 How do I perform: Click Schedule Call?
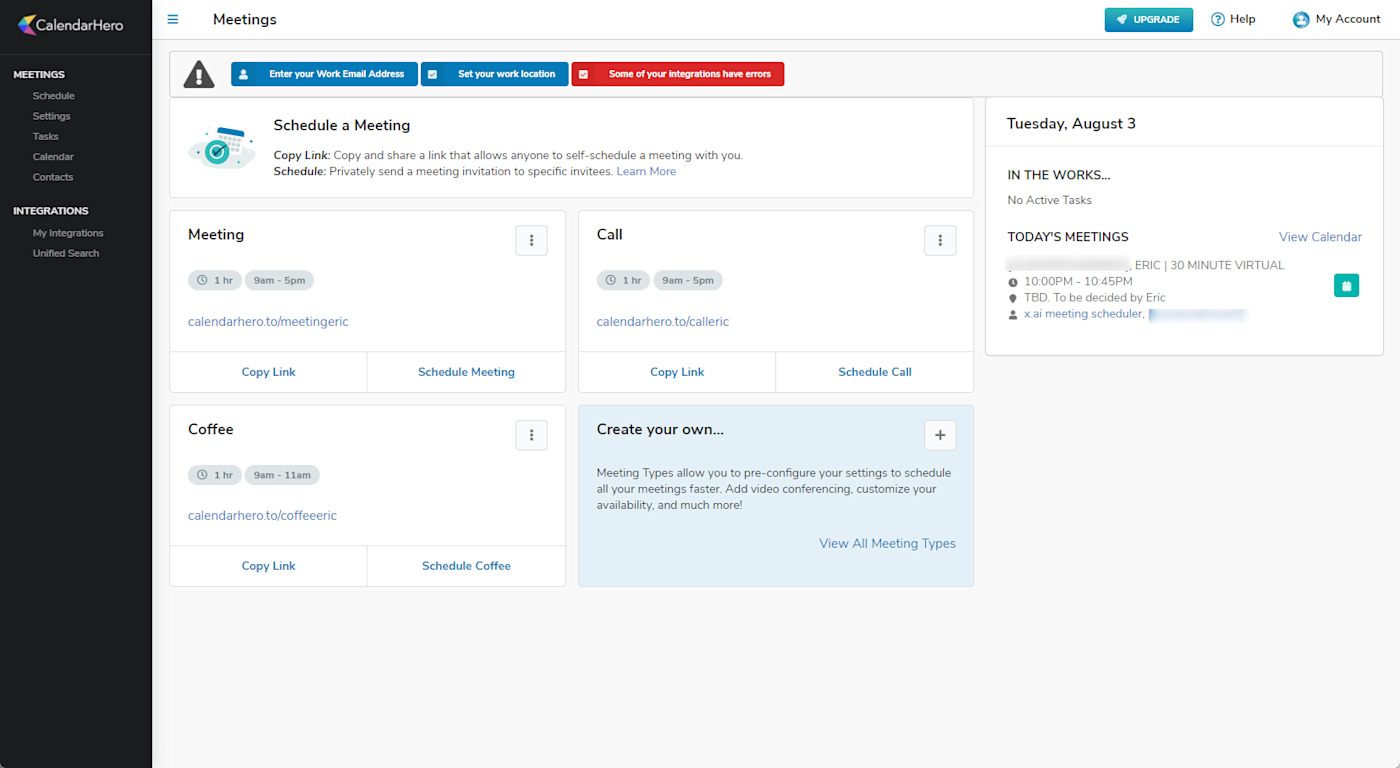(875, 372)
